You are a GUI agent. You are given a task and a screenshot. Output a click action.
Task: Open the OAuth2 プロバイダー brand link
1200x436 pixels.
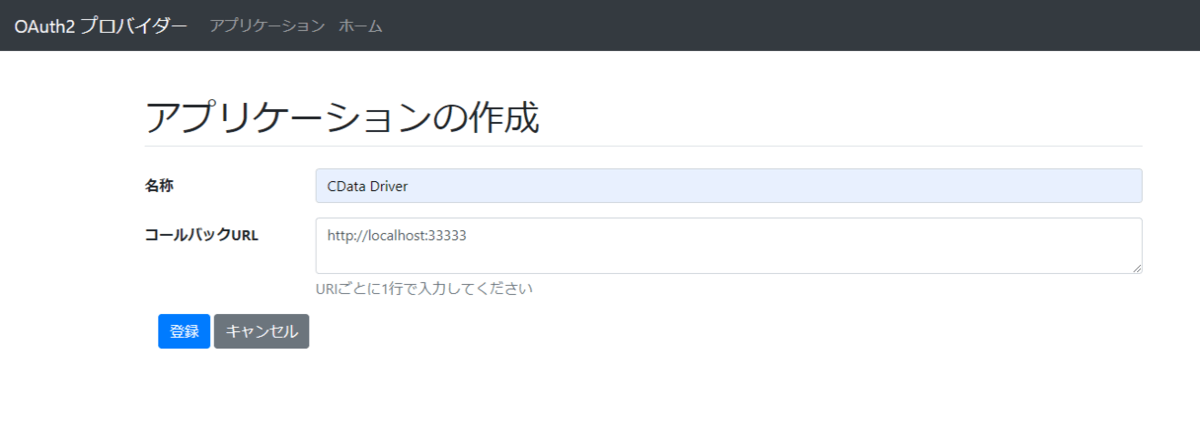tap(100, 25)
